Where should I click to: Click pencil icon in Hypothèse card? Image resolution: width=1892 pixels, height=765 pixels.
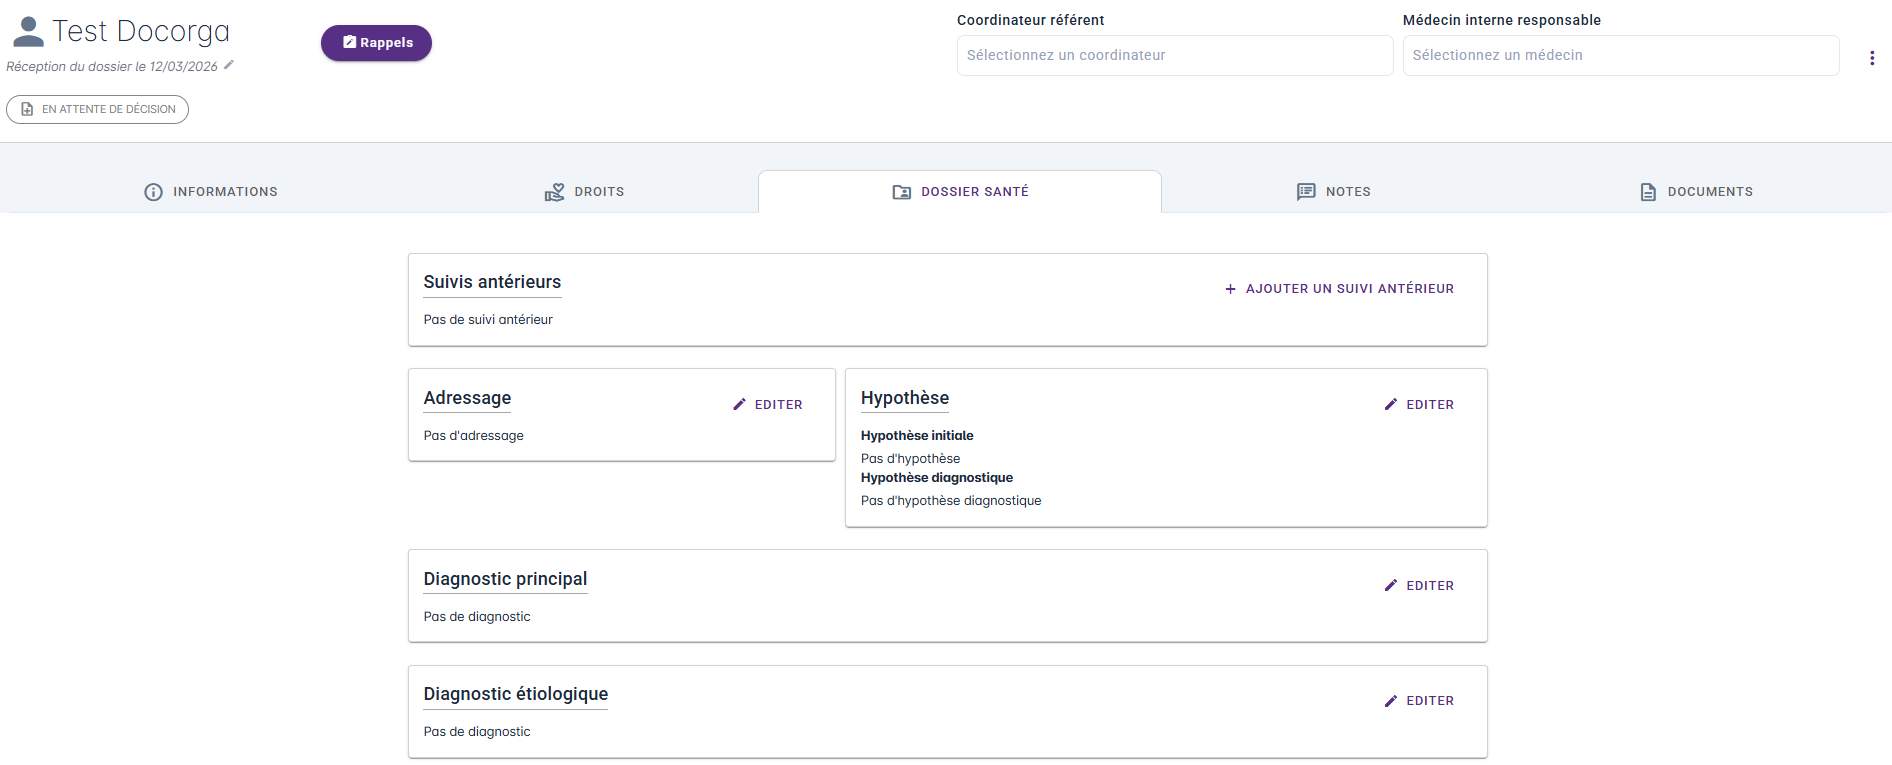[x=1390, y=405]
